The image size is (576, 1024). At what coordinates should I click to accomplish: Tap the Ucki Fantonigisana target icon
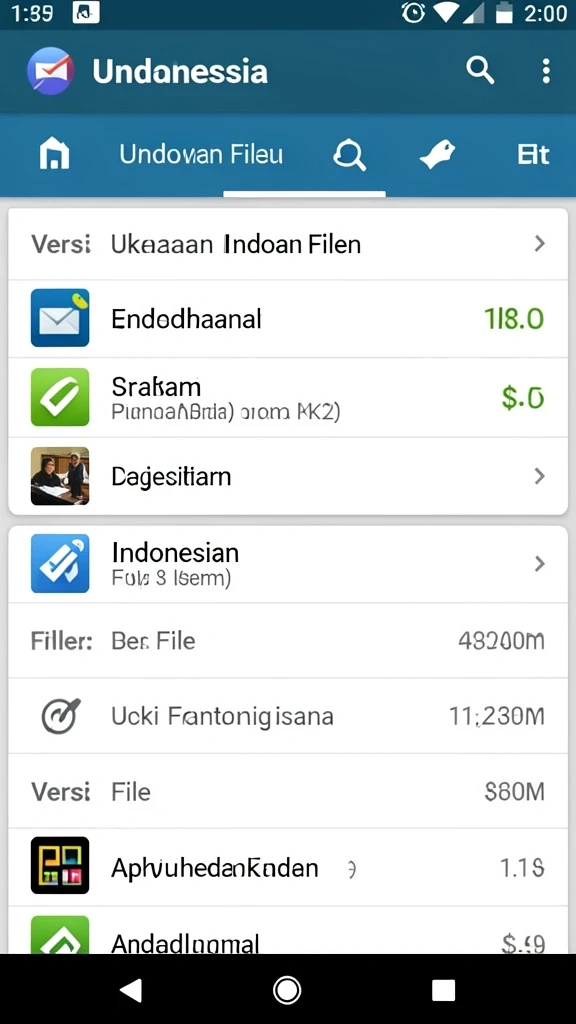click(61, 716)
